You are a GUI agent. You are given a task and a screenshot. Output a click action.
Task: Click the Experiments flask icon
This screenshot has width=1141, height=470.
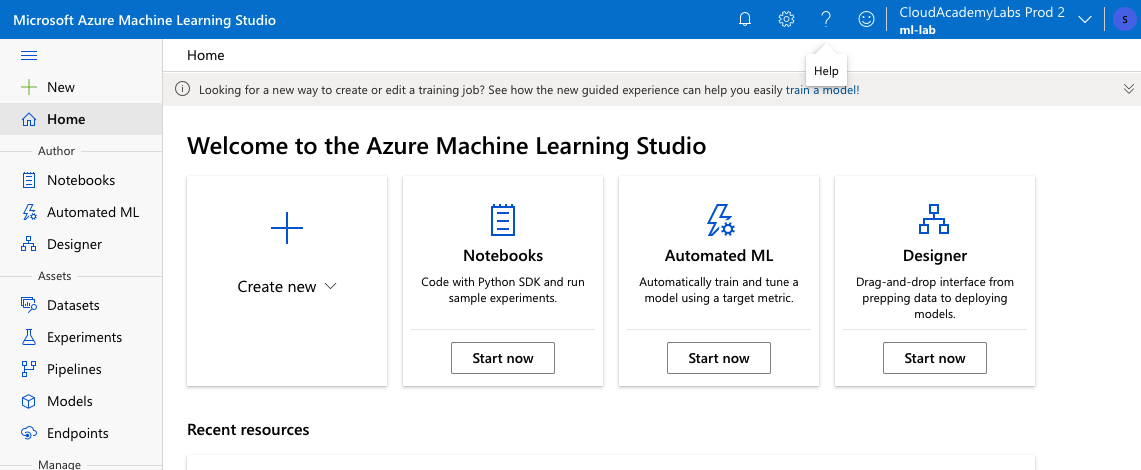click(29, 338)
